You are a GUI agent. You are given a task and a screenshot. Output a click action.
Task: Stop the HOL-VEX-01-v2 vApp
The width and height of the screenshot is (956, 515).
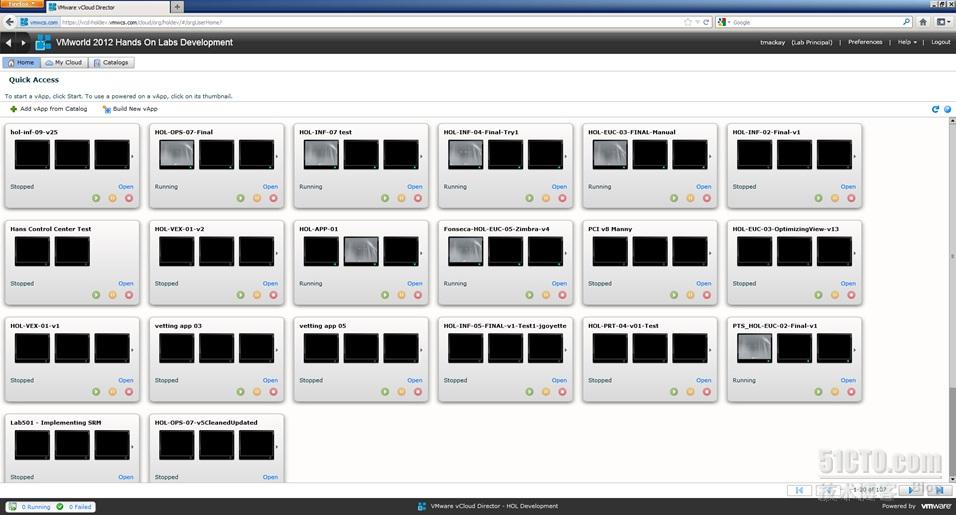[x=273, y=295]
